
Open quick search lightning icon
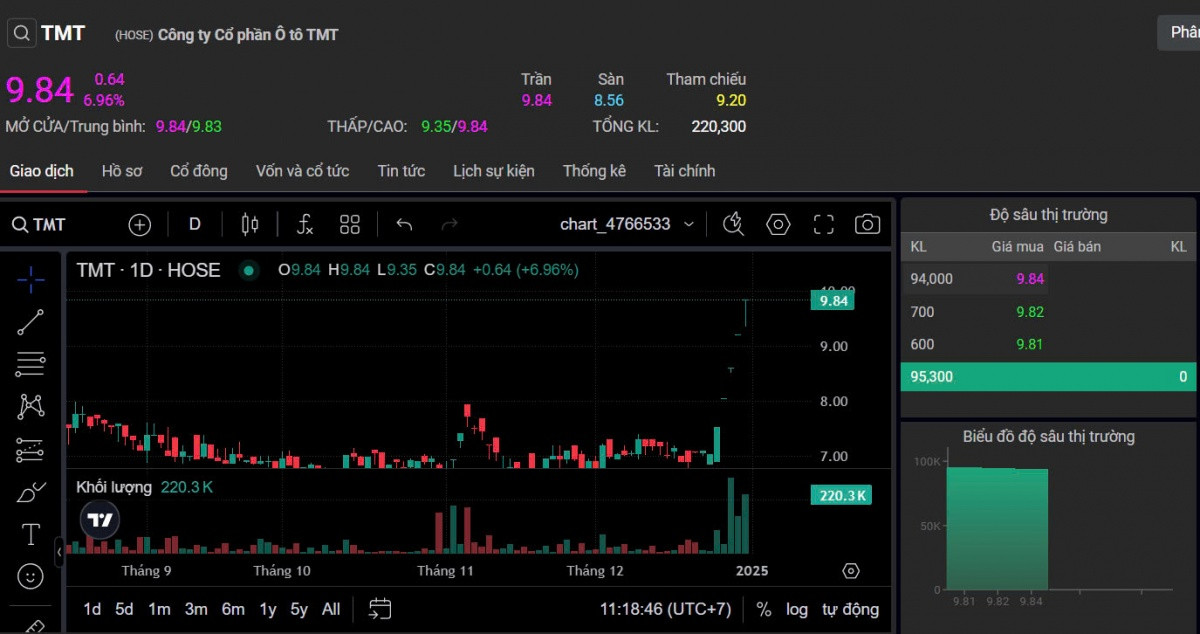[734, 224]
